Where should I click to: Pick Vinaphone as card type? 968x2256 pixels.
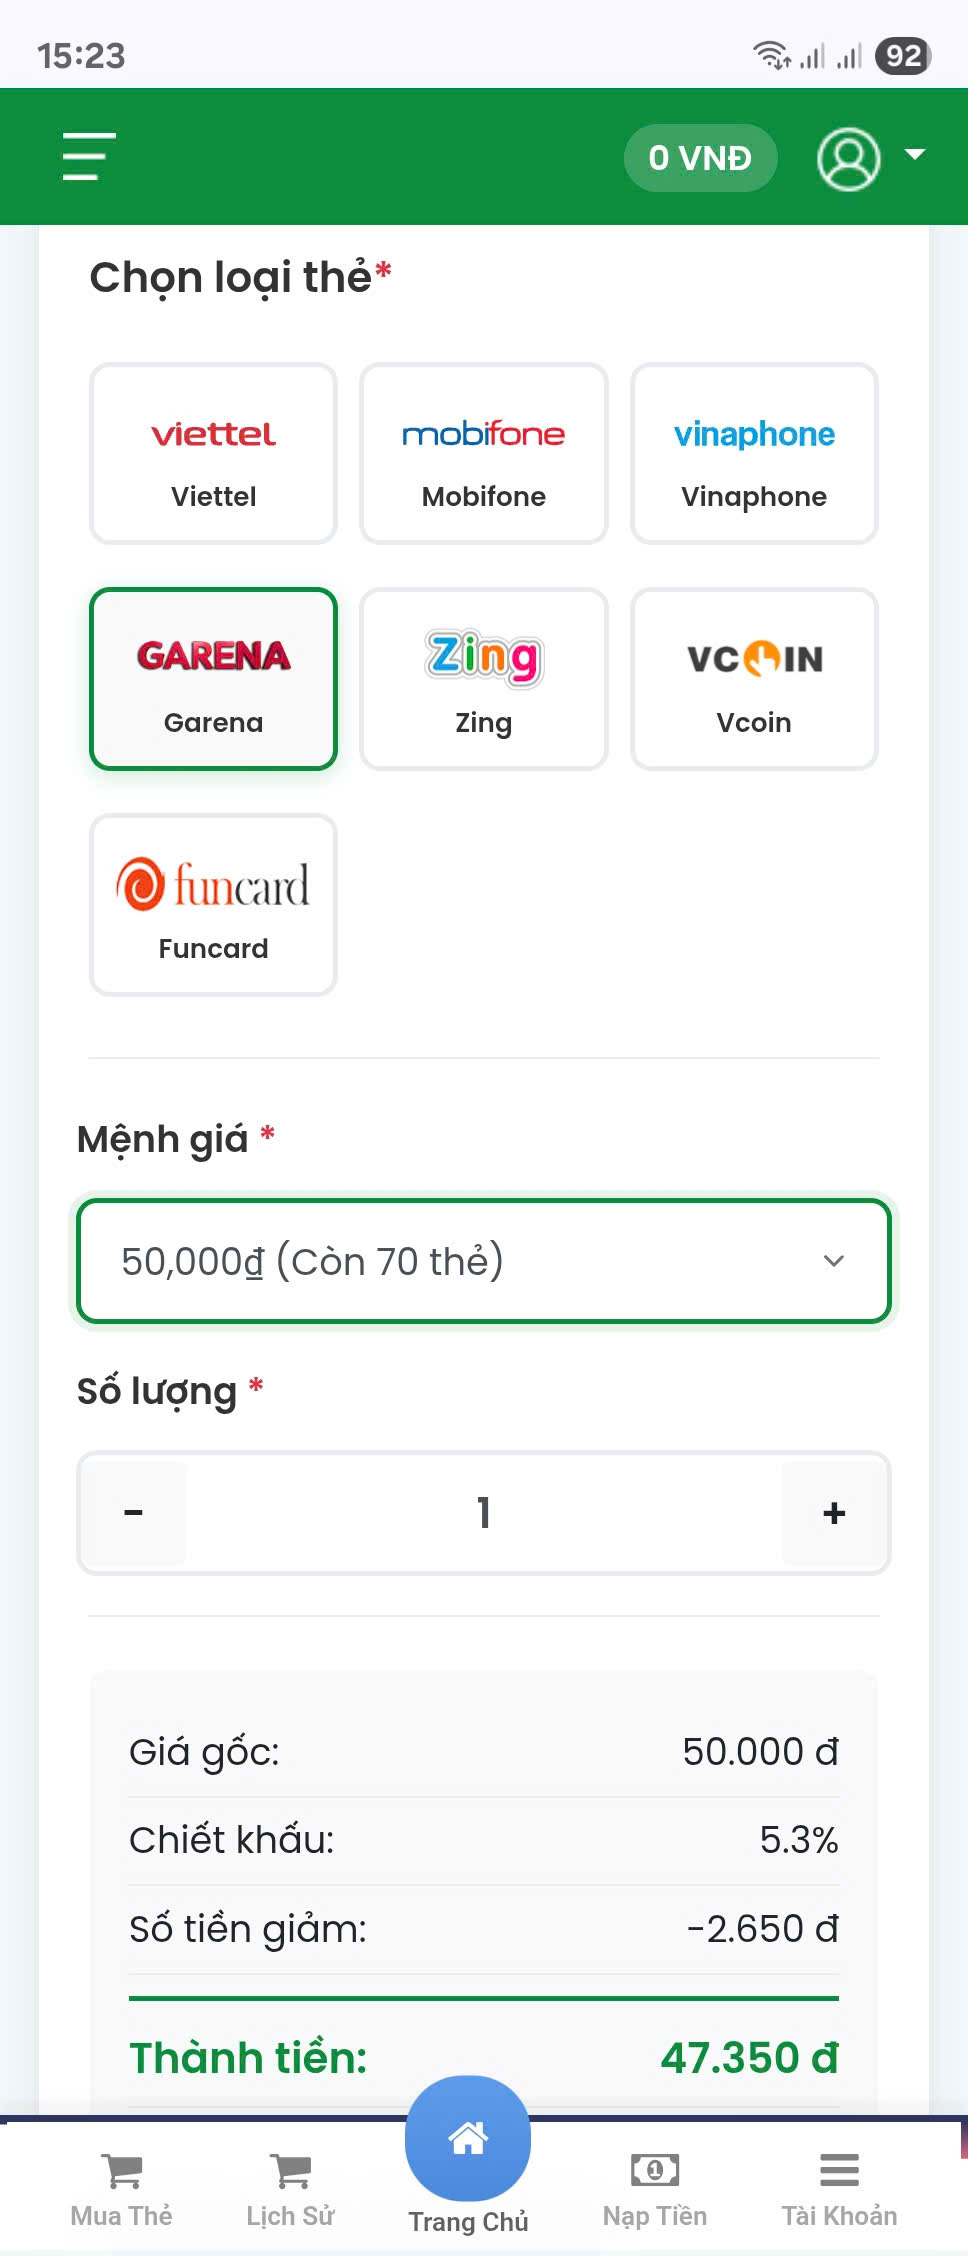coord(754,454)
